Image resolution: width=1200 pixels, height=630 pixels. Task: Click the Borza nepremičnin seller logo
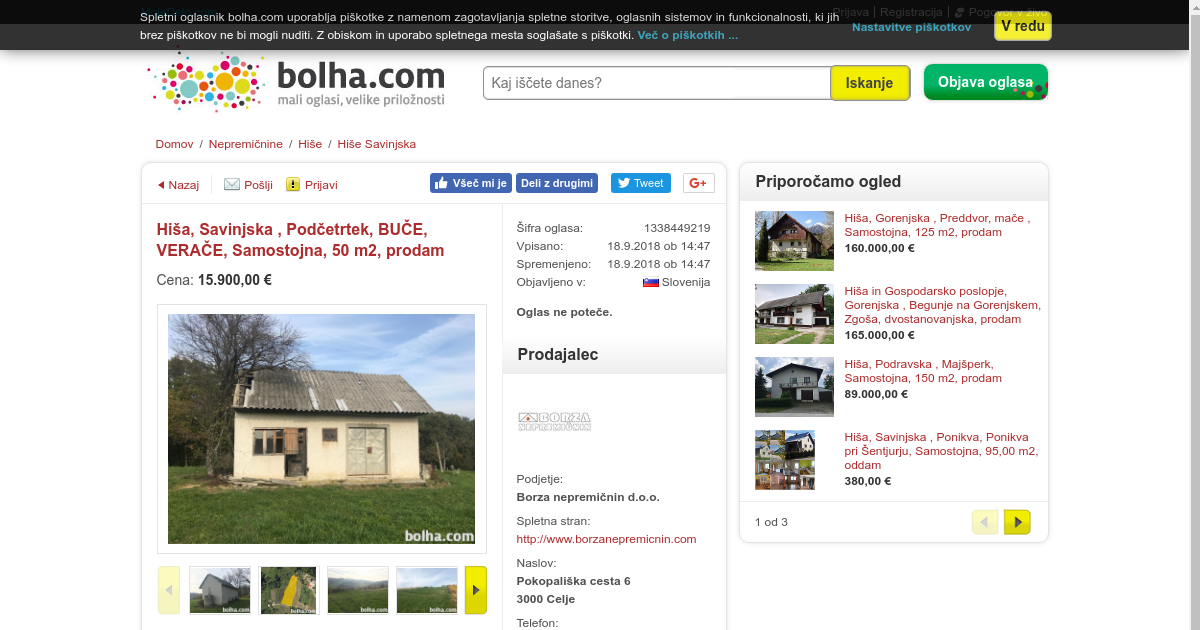554,421
